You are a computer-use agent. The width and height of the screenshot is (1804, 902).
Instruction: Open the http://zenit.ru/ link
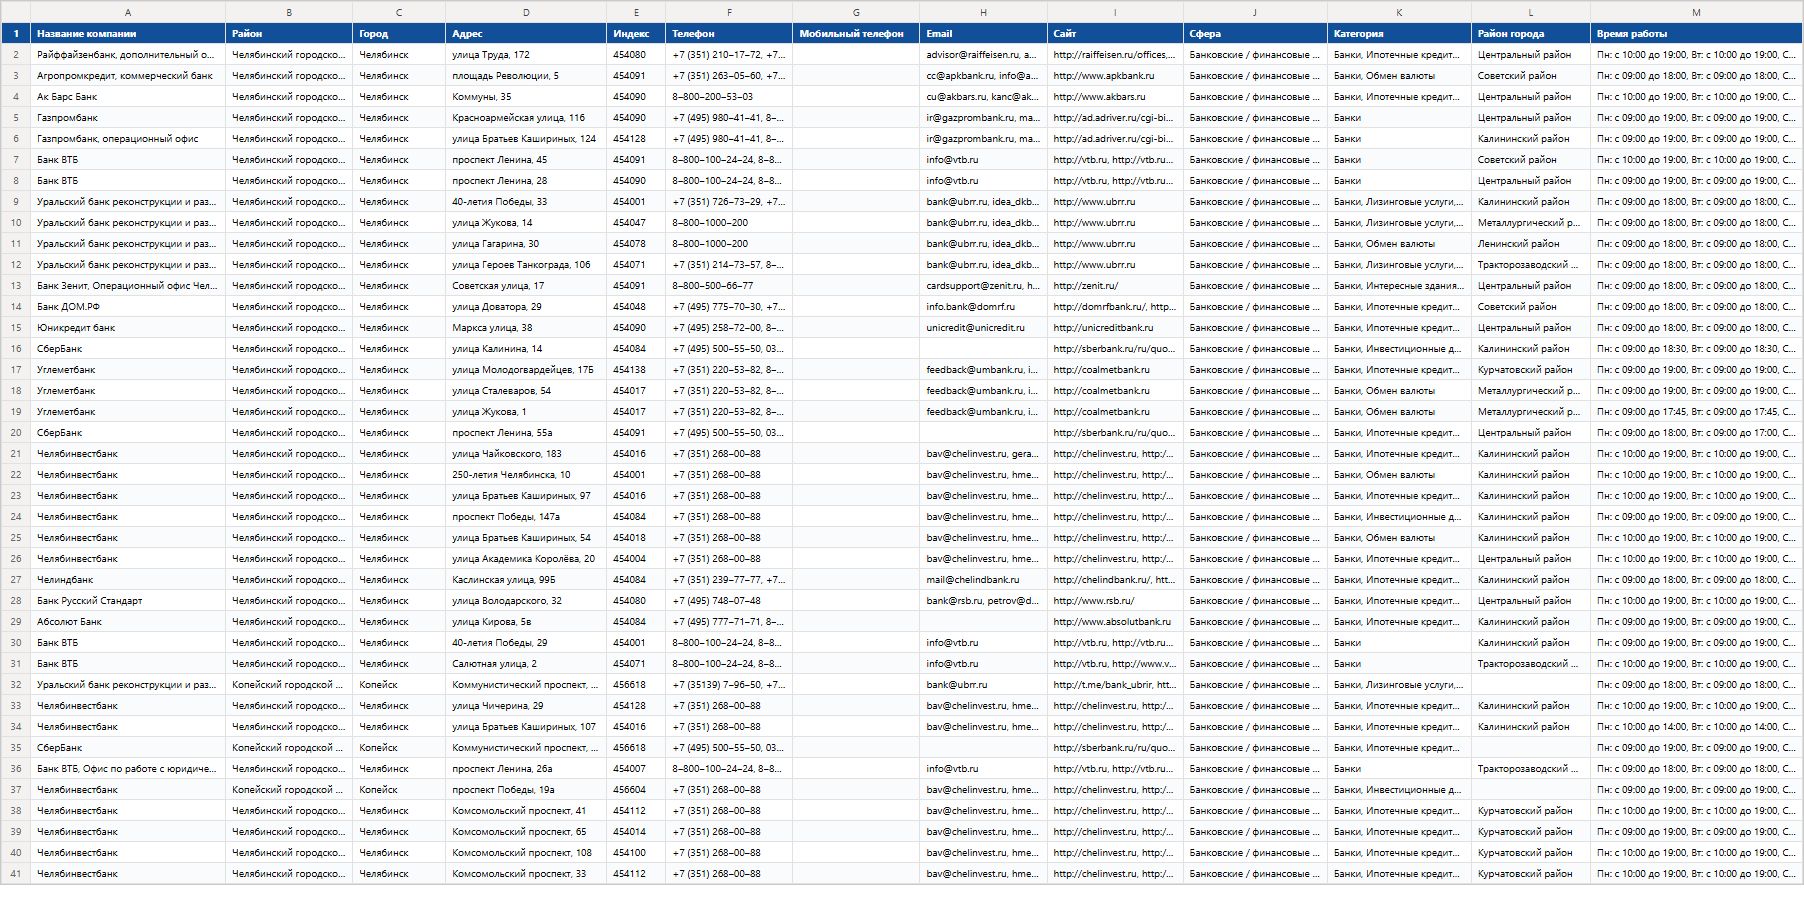tap(1115, 286)
